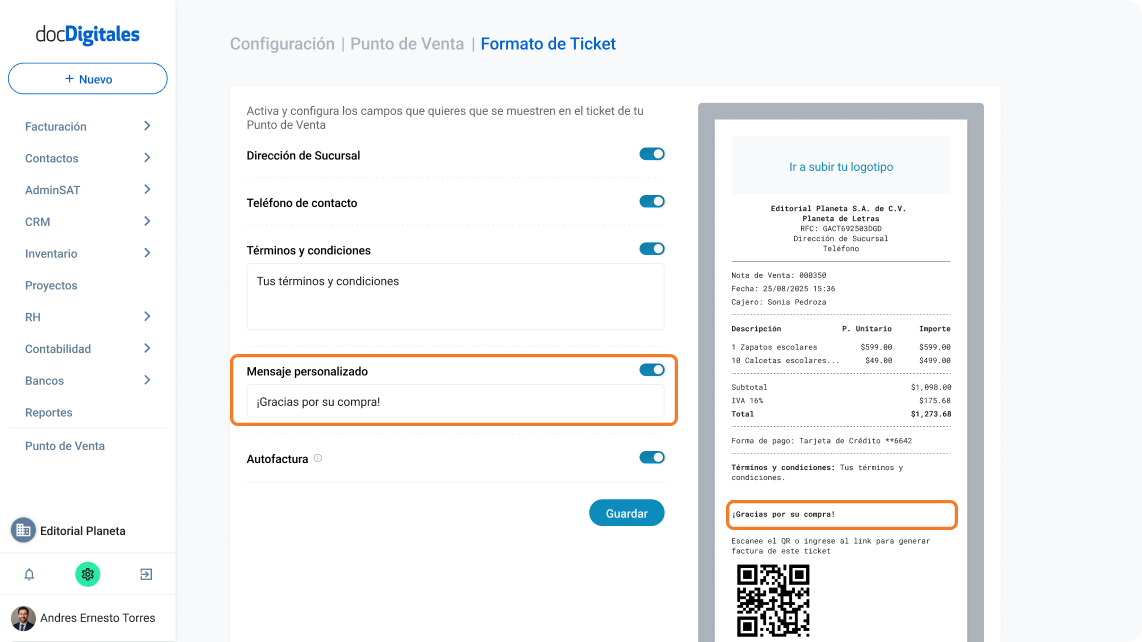Turn off the Mensaje personalizado toggle

point(652,369)
